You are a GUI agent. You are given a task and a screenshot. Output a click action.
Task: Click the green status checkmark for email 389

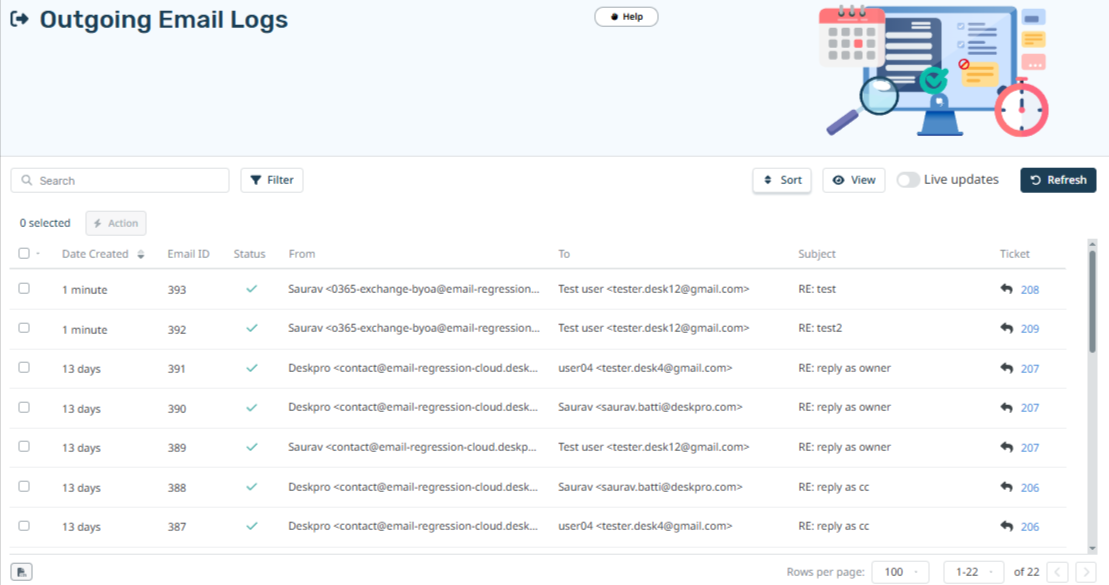click(251, 447)
